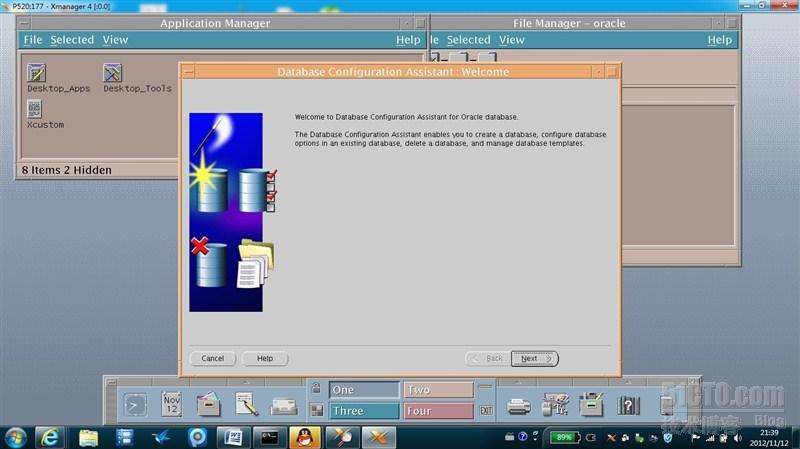Click the Desktop_Tools label text
800x449 pixels.
tap(137, 88)
